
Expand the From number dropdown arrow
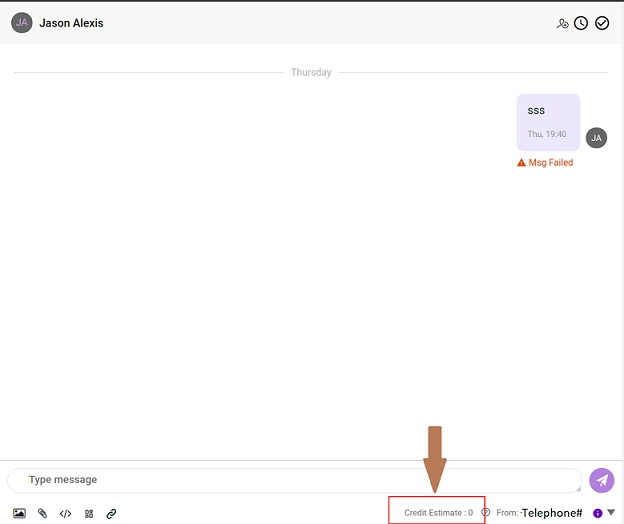click(611, 512)
